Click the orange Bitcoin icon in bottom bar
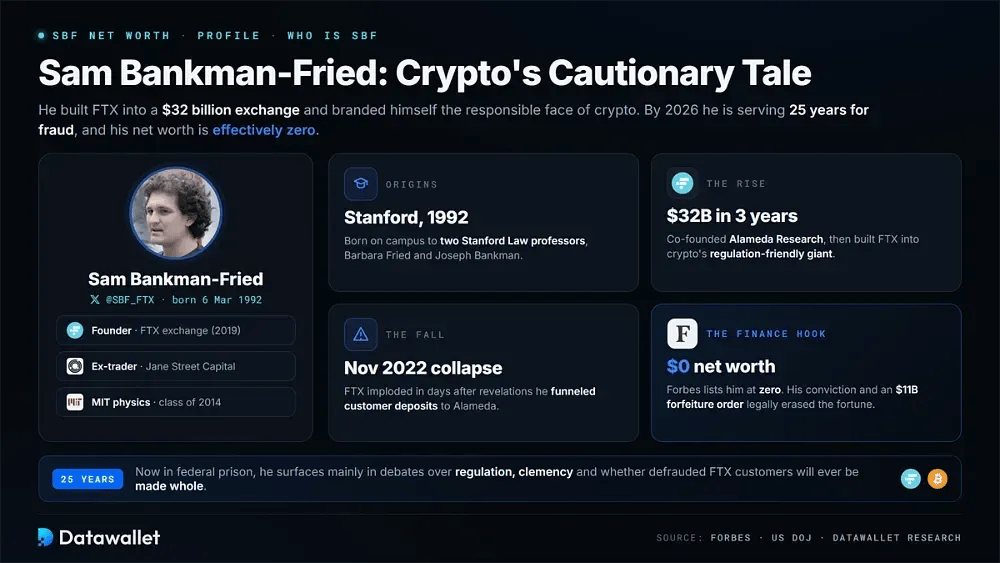The image size is (1000, 563). point(937,478)
